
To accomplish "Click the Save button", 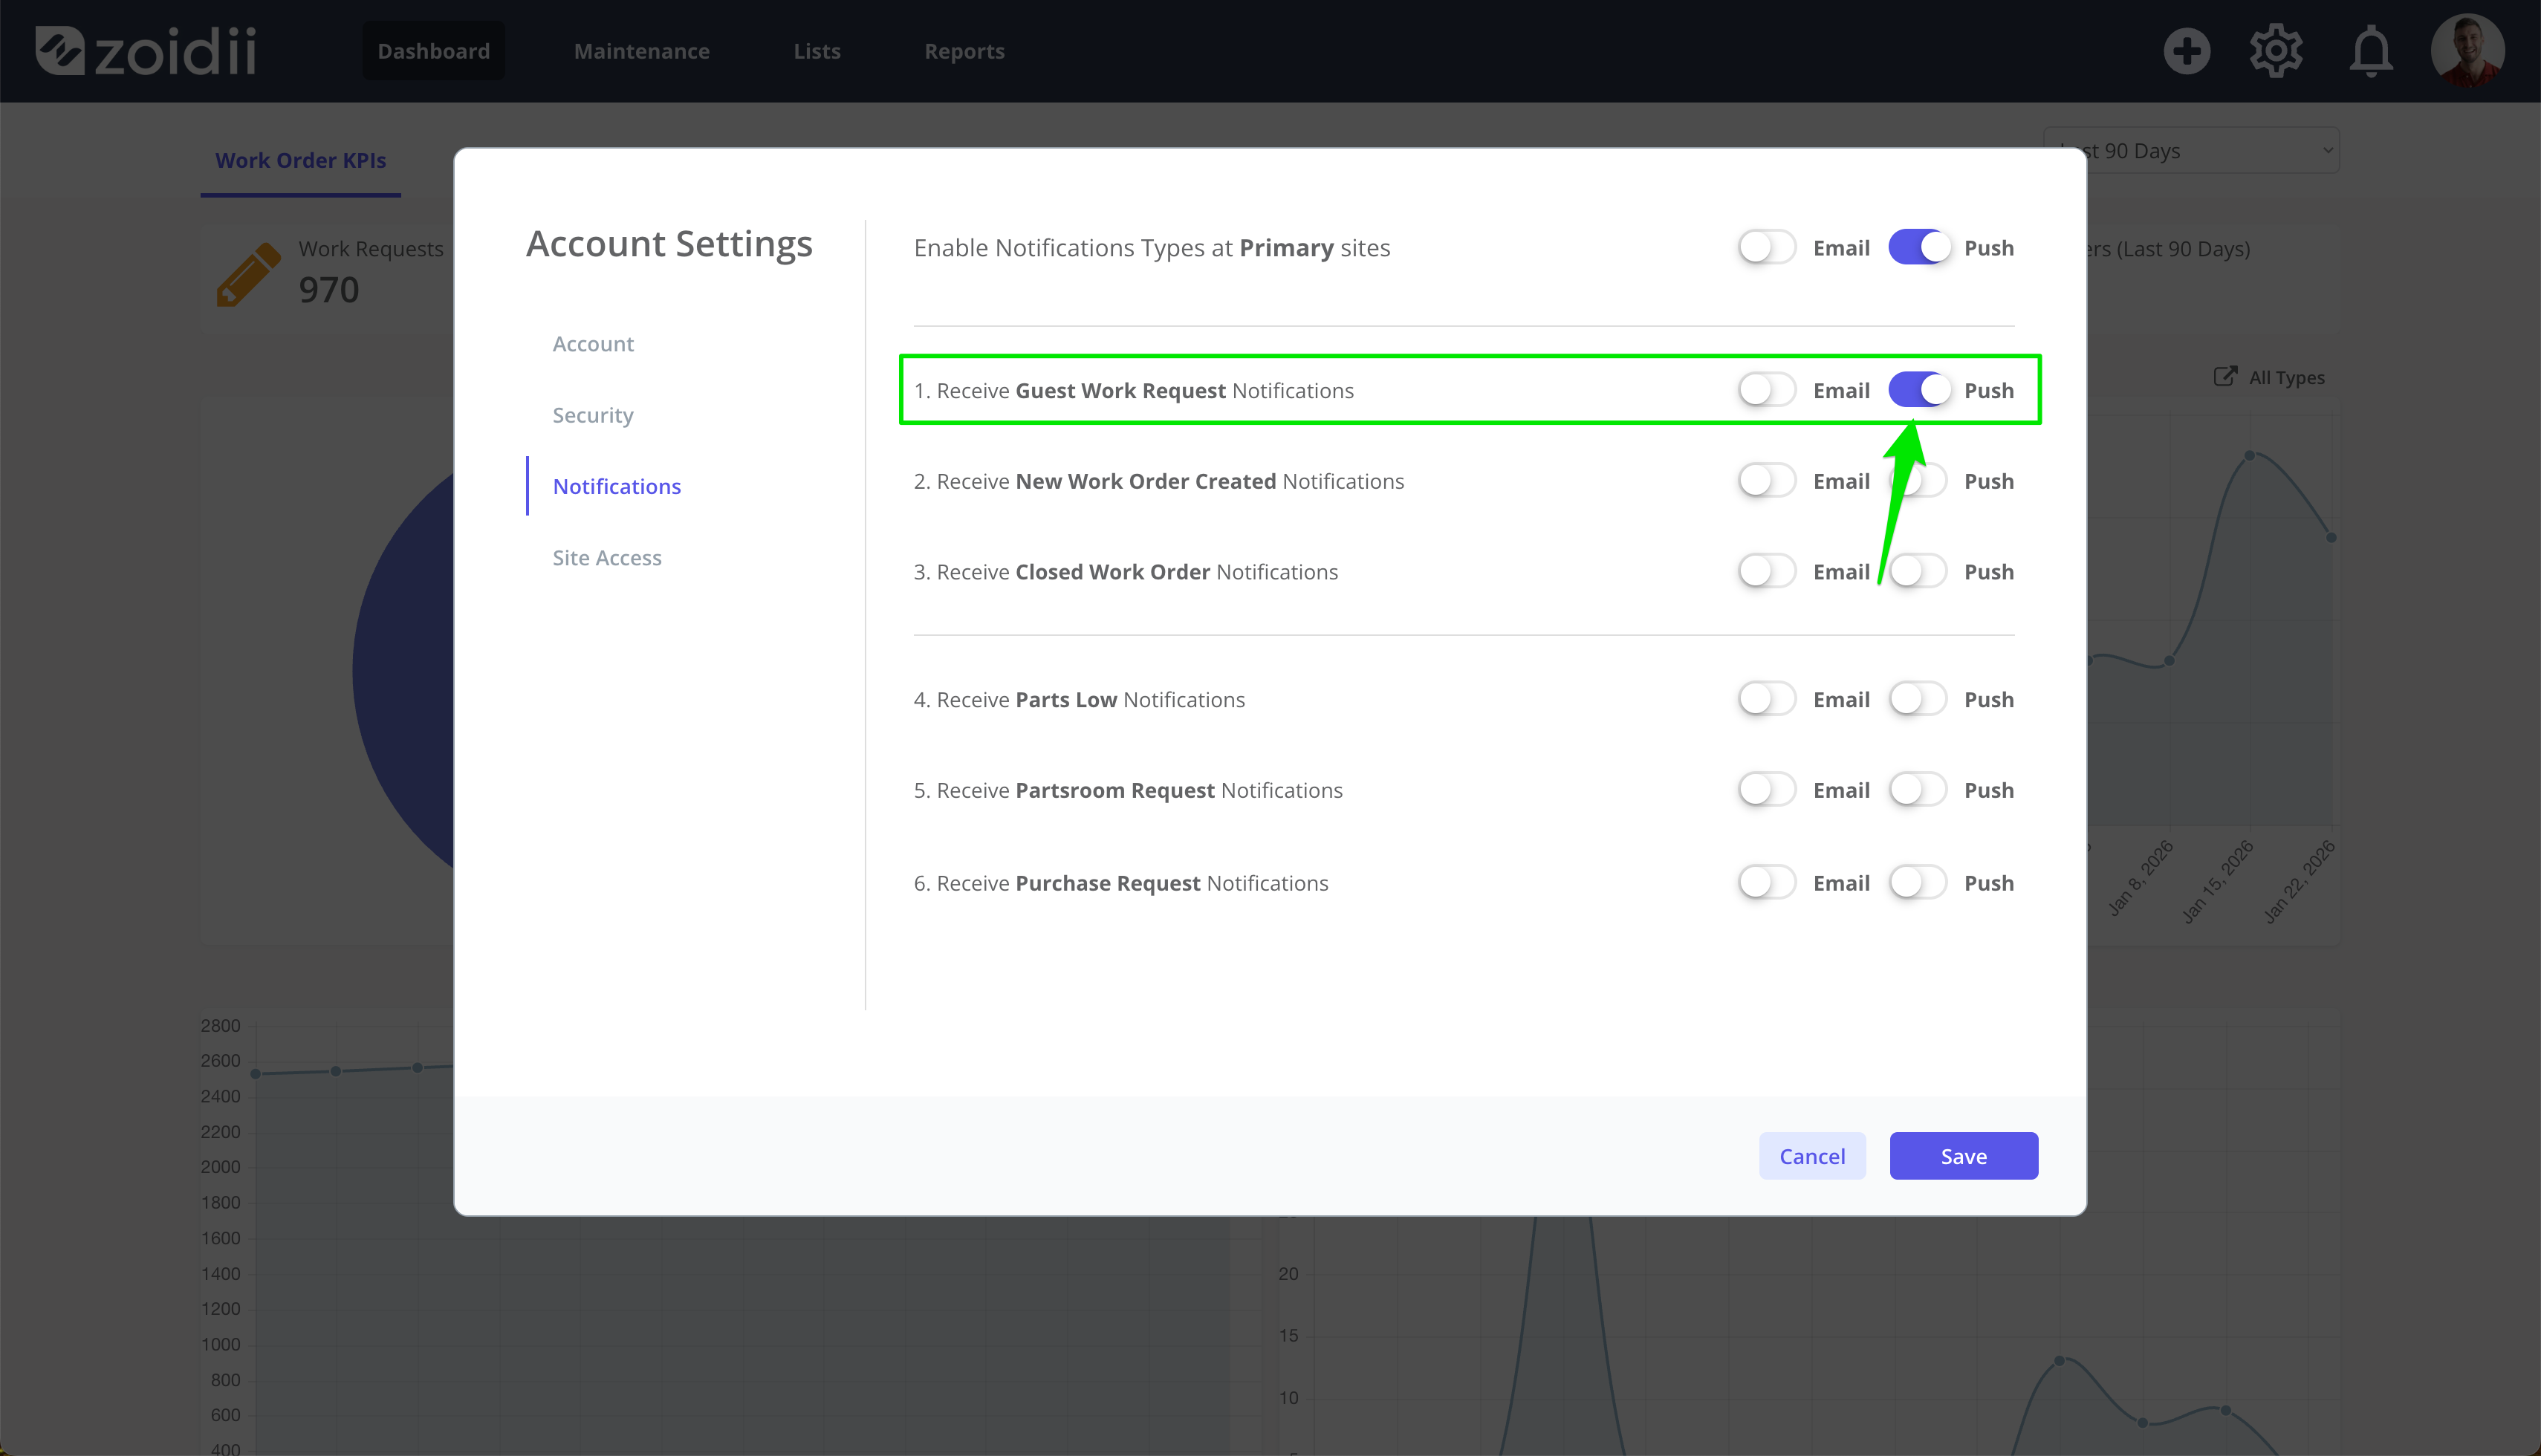I will (1963, 1156).
